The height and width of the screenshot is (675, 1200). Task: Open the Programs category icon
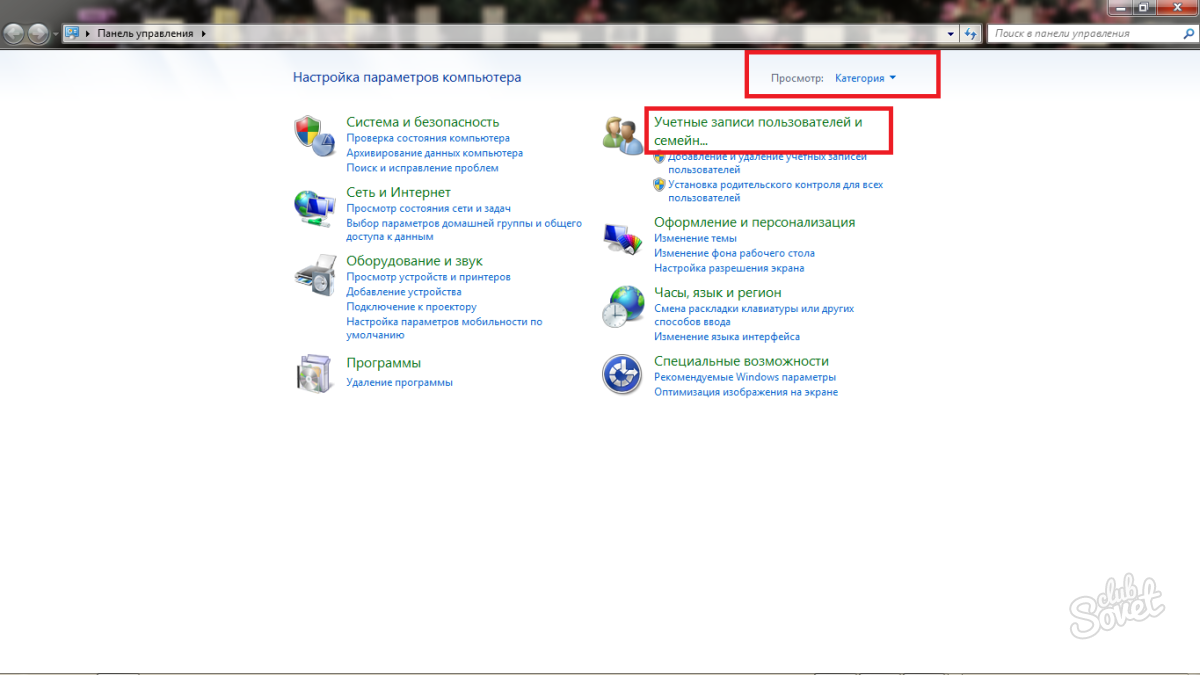(x=313, y=373)
